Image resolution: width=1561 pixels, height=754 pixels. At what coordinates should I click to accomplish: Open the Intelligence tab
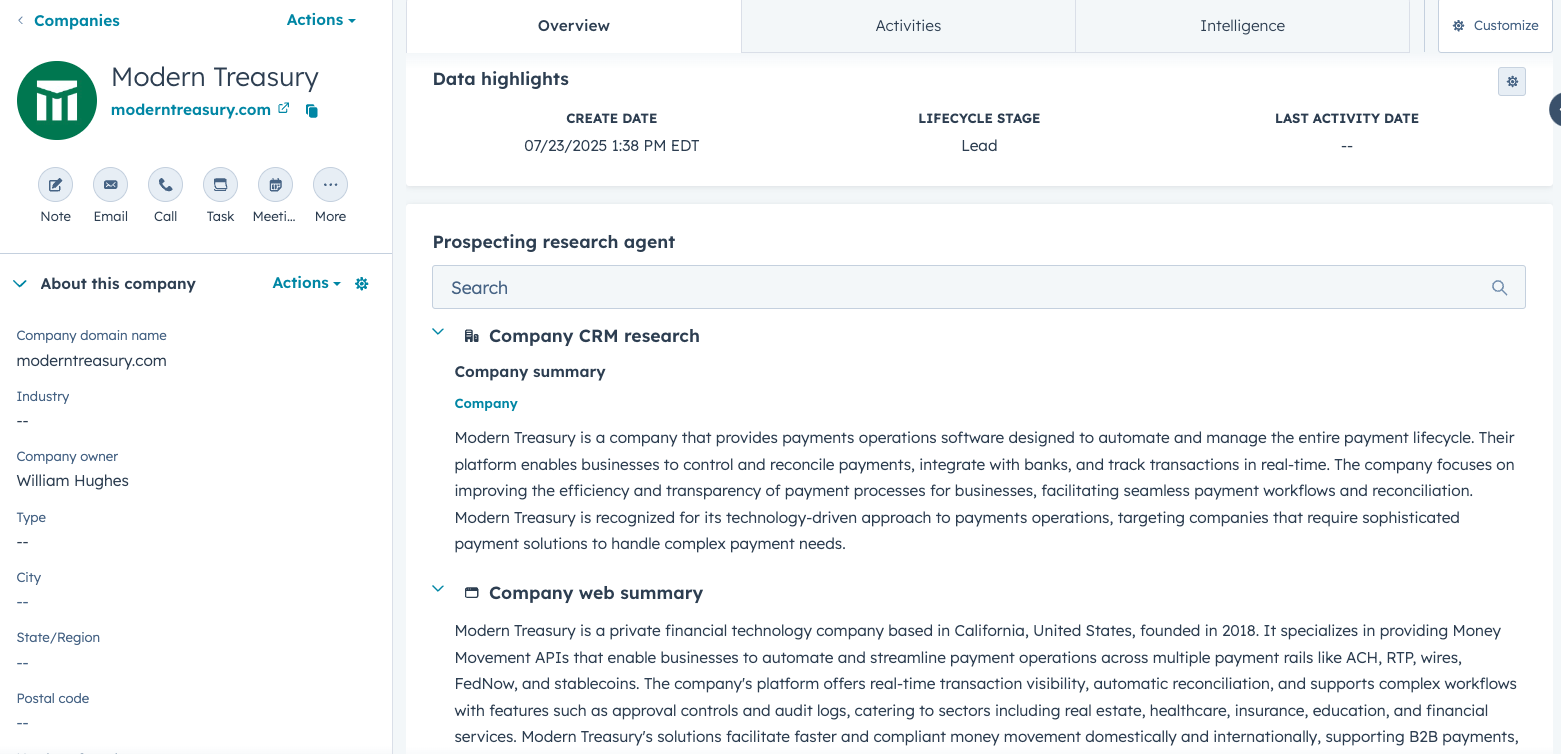[x=1242, y=25]
